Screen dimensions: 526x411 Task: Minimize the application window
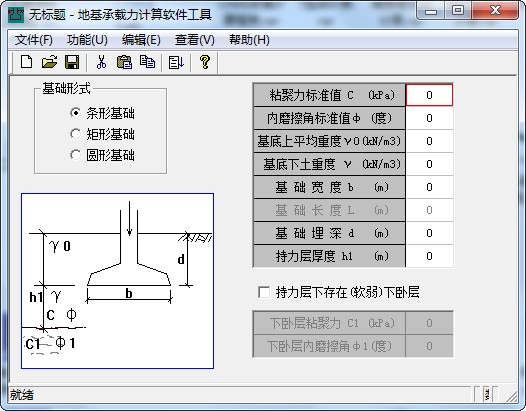pos(431,11)
